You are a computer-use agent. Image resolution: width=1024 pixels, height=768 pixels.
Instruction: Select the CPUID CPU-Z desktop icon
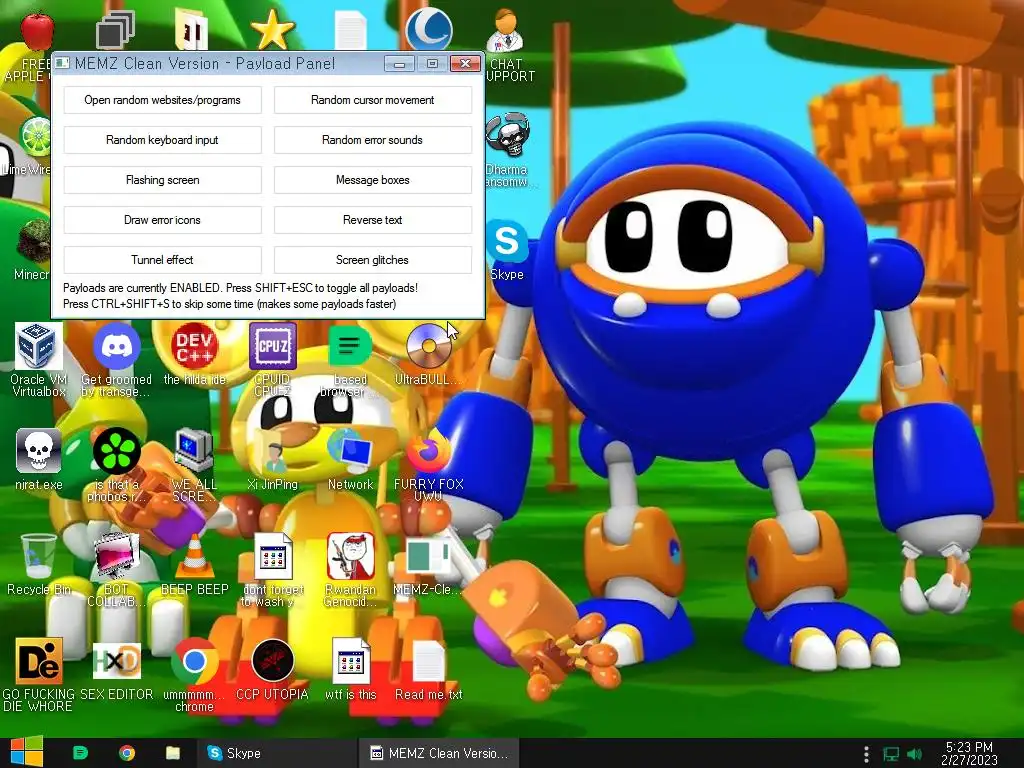[273, 346]
